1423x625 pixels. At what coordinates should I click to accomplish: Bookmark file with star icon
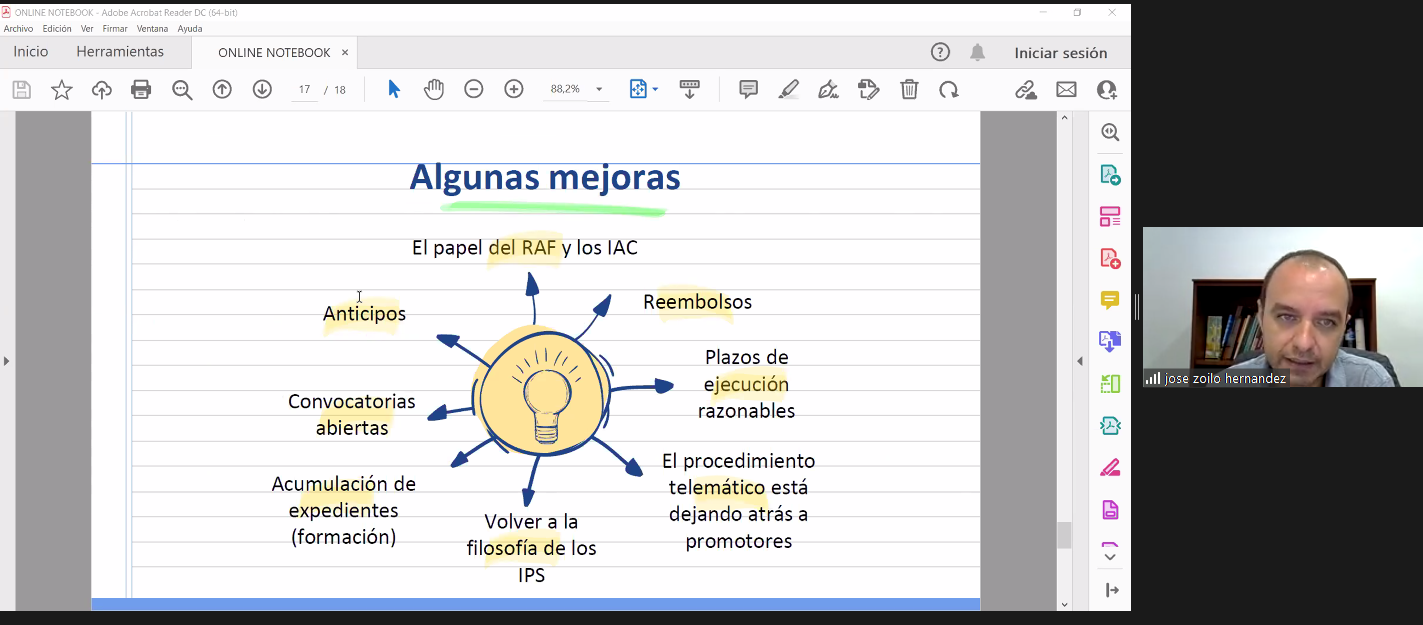click(x=62, y=90)
